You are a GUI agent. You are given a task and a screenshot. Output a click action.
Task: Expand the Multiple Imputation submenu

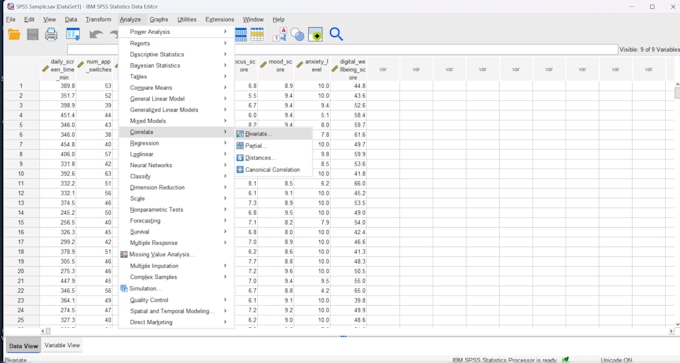176,266
